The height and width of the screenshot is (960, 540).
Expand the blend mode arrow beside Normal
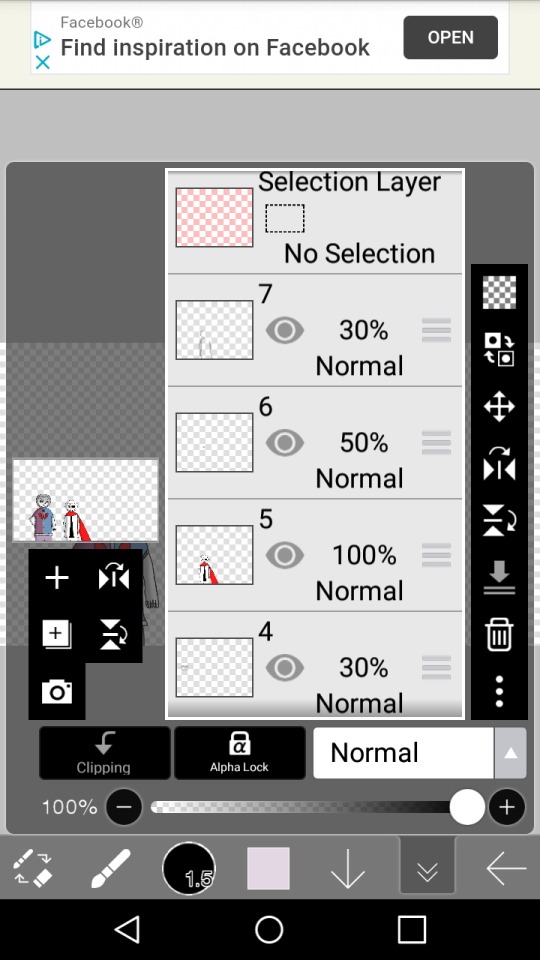coord(510,753)
